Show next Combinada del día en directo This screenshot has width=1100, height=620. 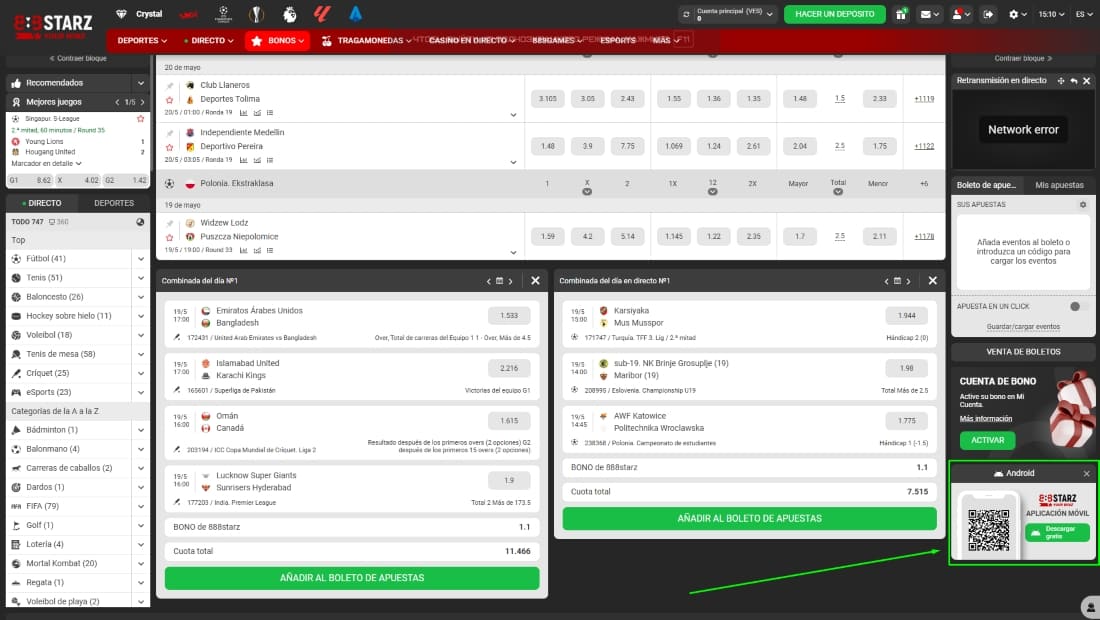[x=908, y=281]
